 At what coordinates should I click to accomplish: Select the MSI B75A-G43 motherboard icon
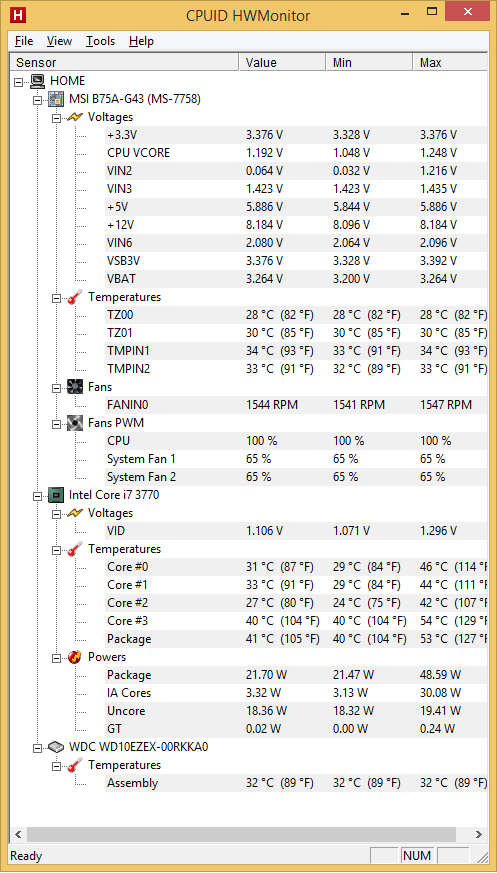pos(56,99)
